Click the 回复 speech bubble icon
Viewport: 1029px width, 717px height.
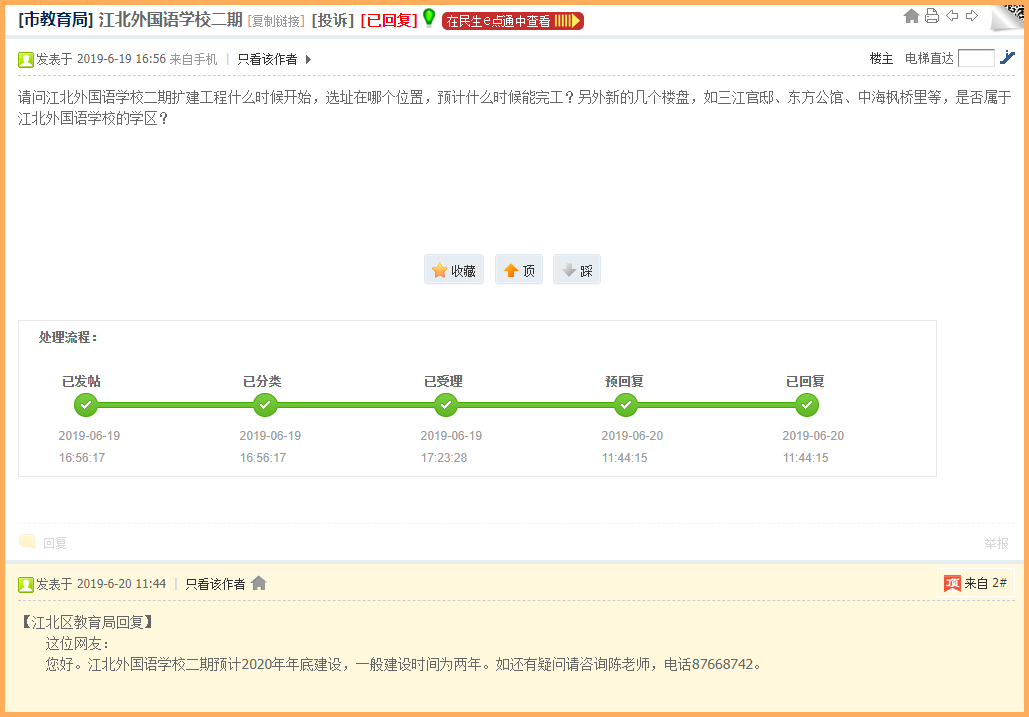click(x=27, y=542)
